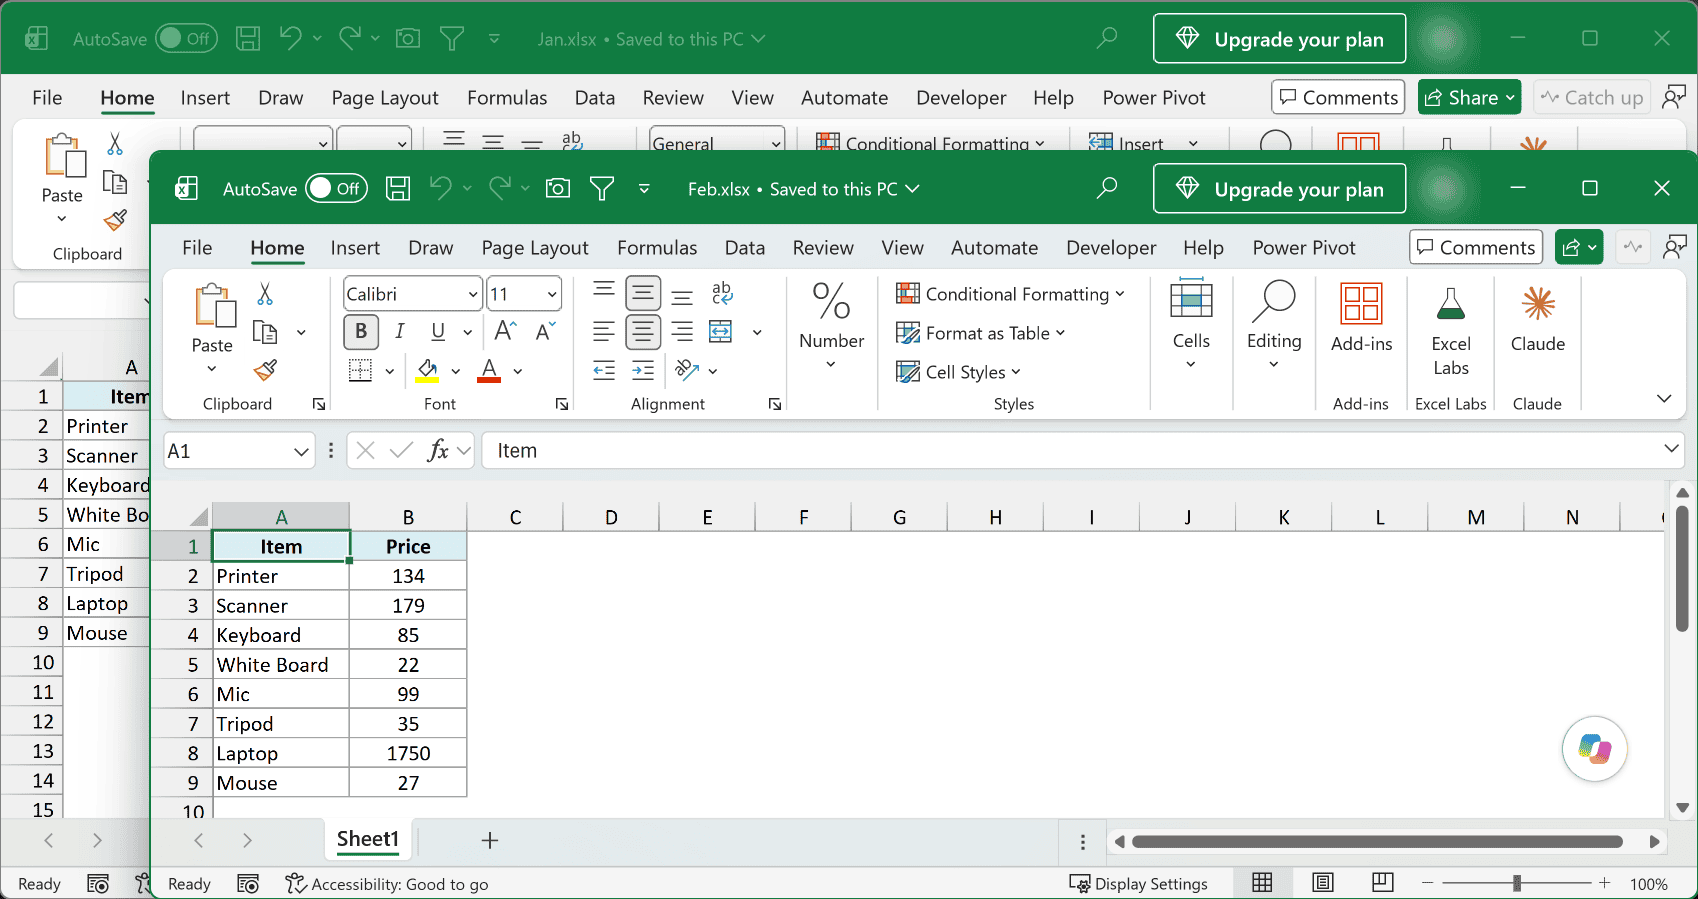Open the Insert tab in Feb.xlsx
The height and width of the screenshot is (899, 1698).
(355, 248)
